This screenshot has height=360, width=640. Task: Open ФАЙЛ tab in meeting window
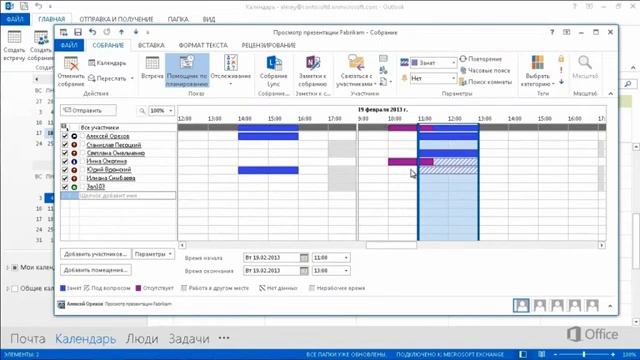(x=69, y=45)
